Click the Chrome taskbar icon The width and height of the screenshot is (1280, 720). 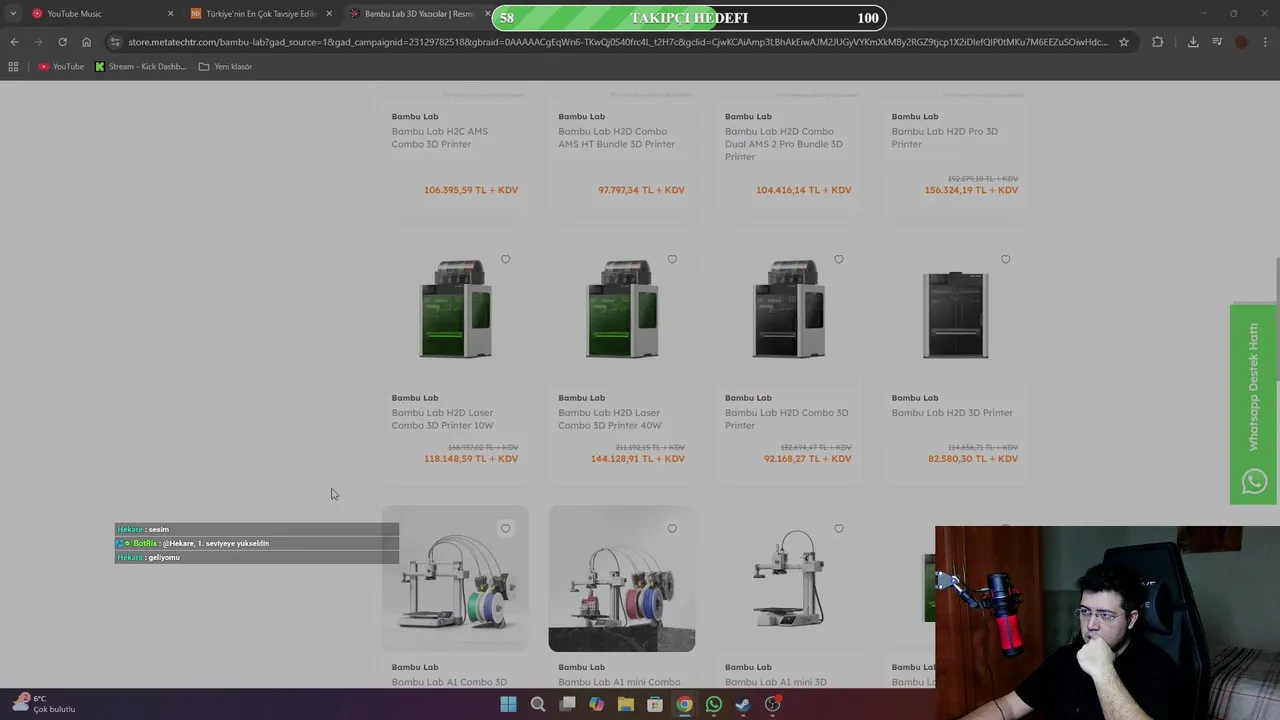click(684, 704)
